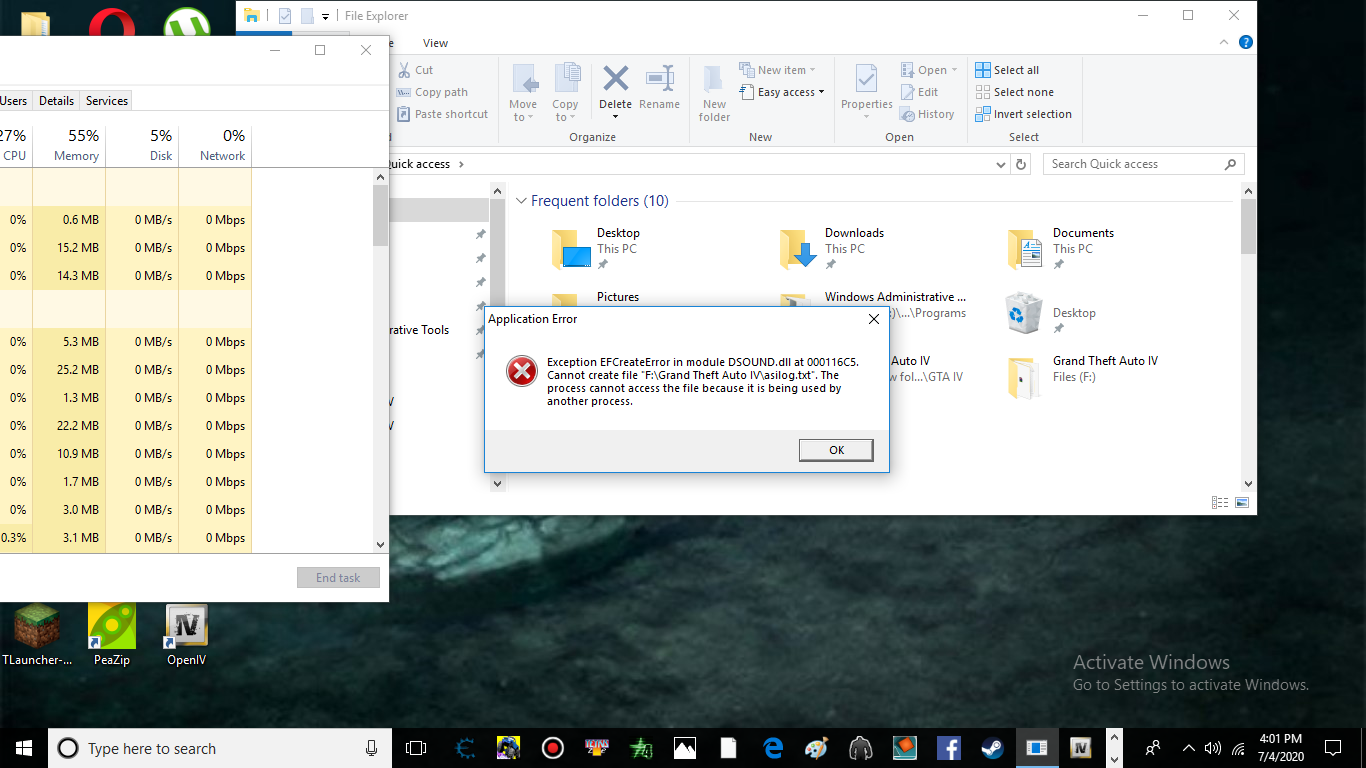Open the notification Action Center
Viewport: 1366px width, 768px height.
click(x=1332, y=748)
